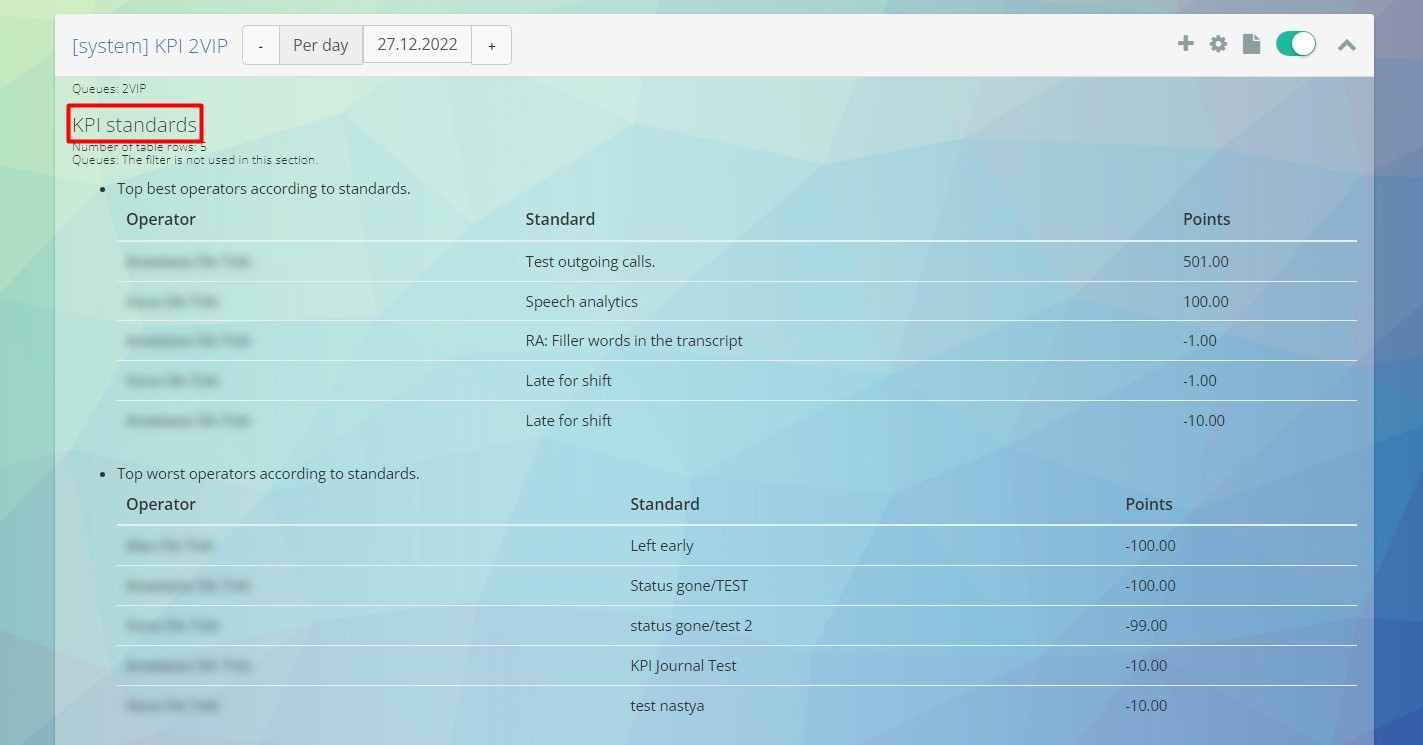Click the "KPI standards" section heading

[135, 125]
